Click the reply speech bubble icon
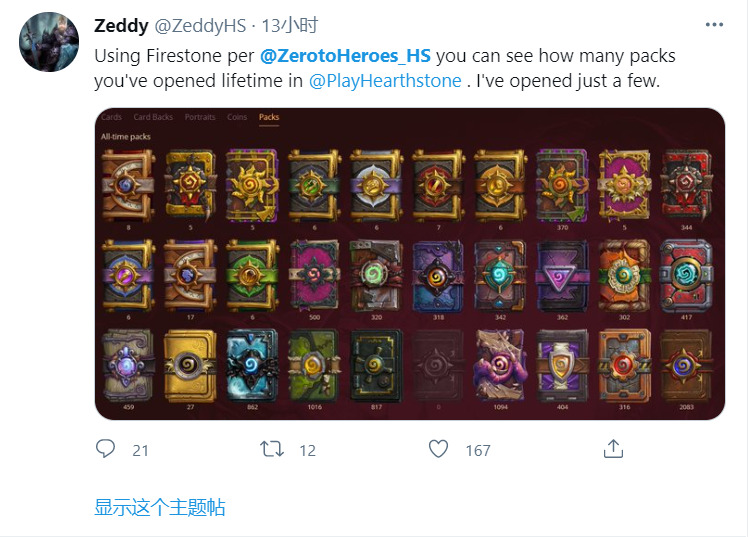The image size is (750, 537). pos(105,449)
